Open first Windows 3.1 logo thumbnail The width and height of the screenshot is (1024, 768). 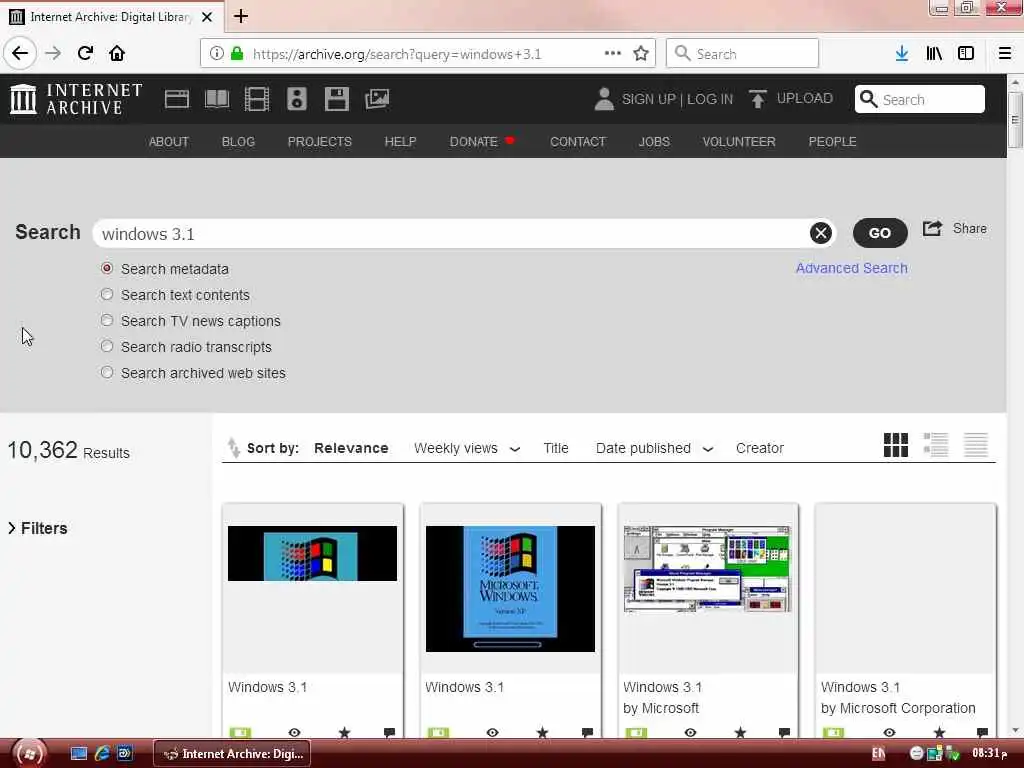tap(312, 553)
